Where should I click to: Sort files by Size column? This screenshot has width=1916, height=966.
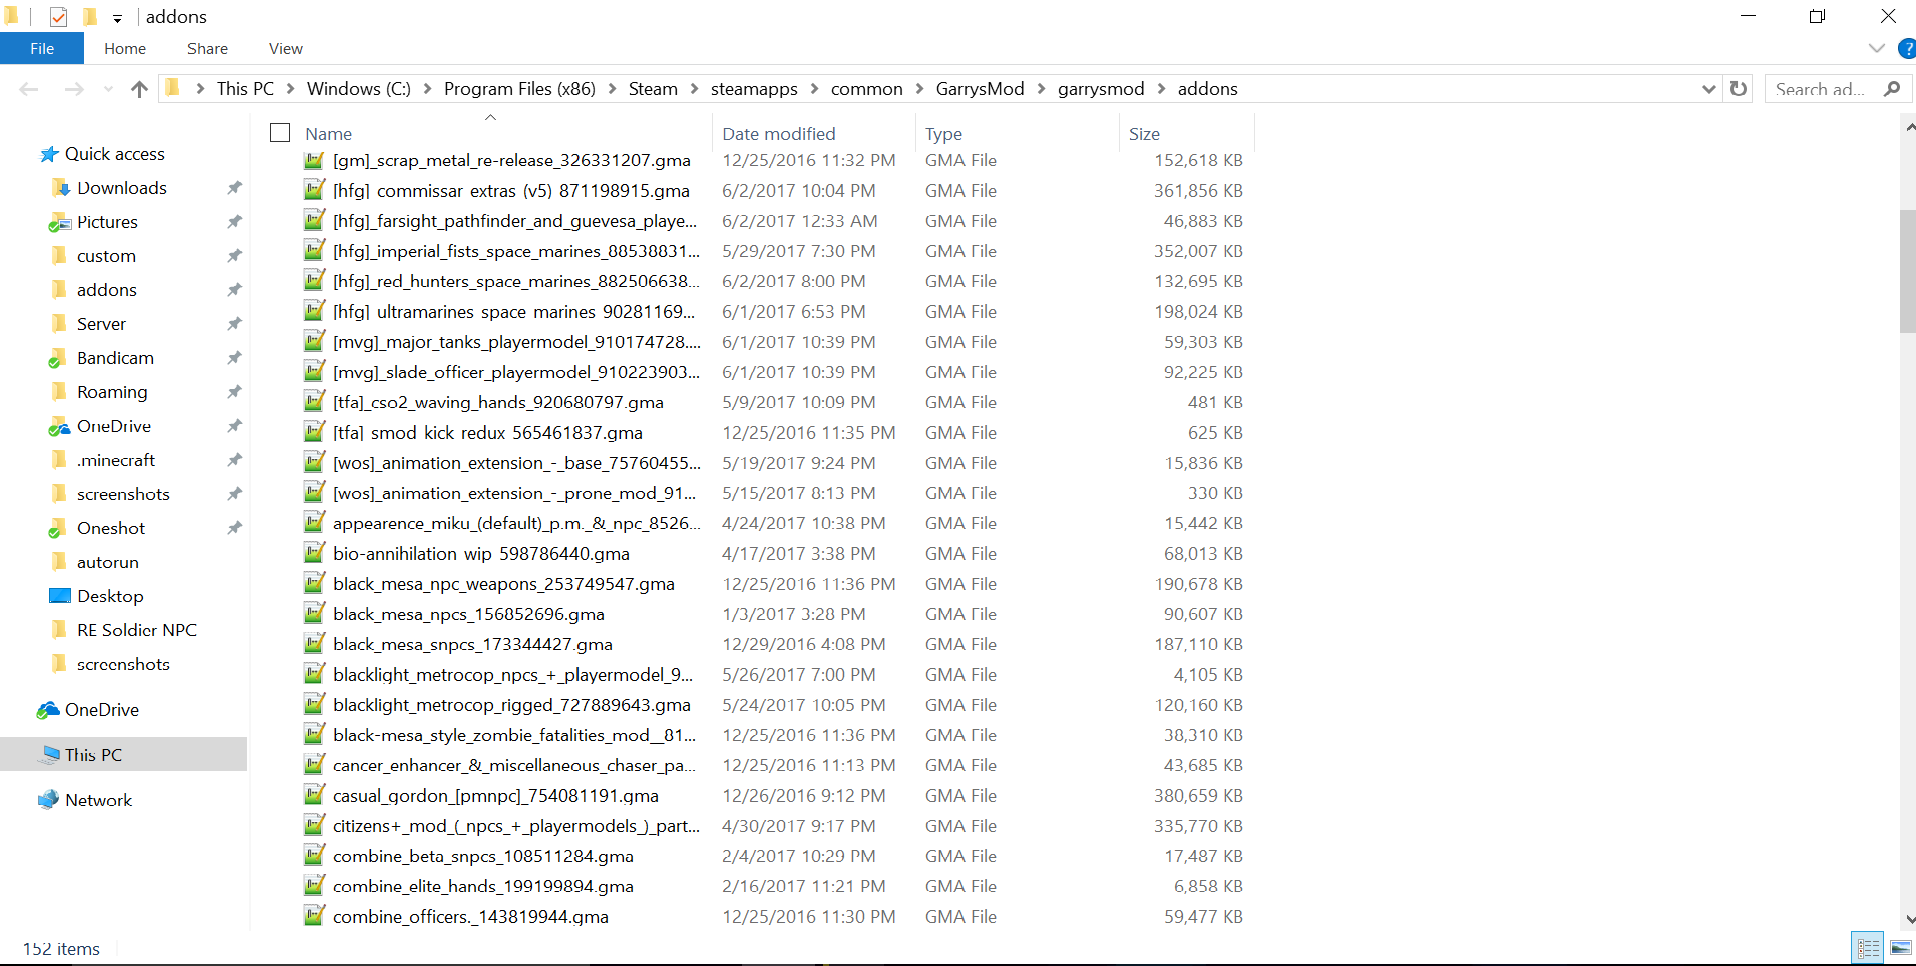1144,134
